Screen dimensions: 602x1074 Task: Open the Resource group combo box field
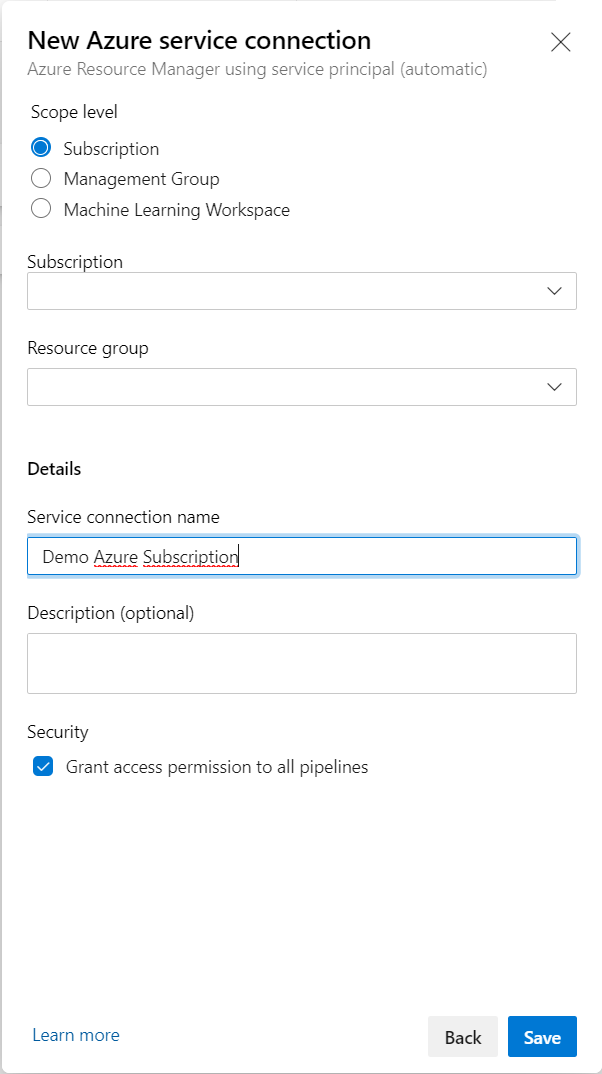tap(302, 387)
